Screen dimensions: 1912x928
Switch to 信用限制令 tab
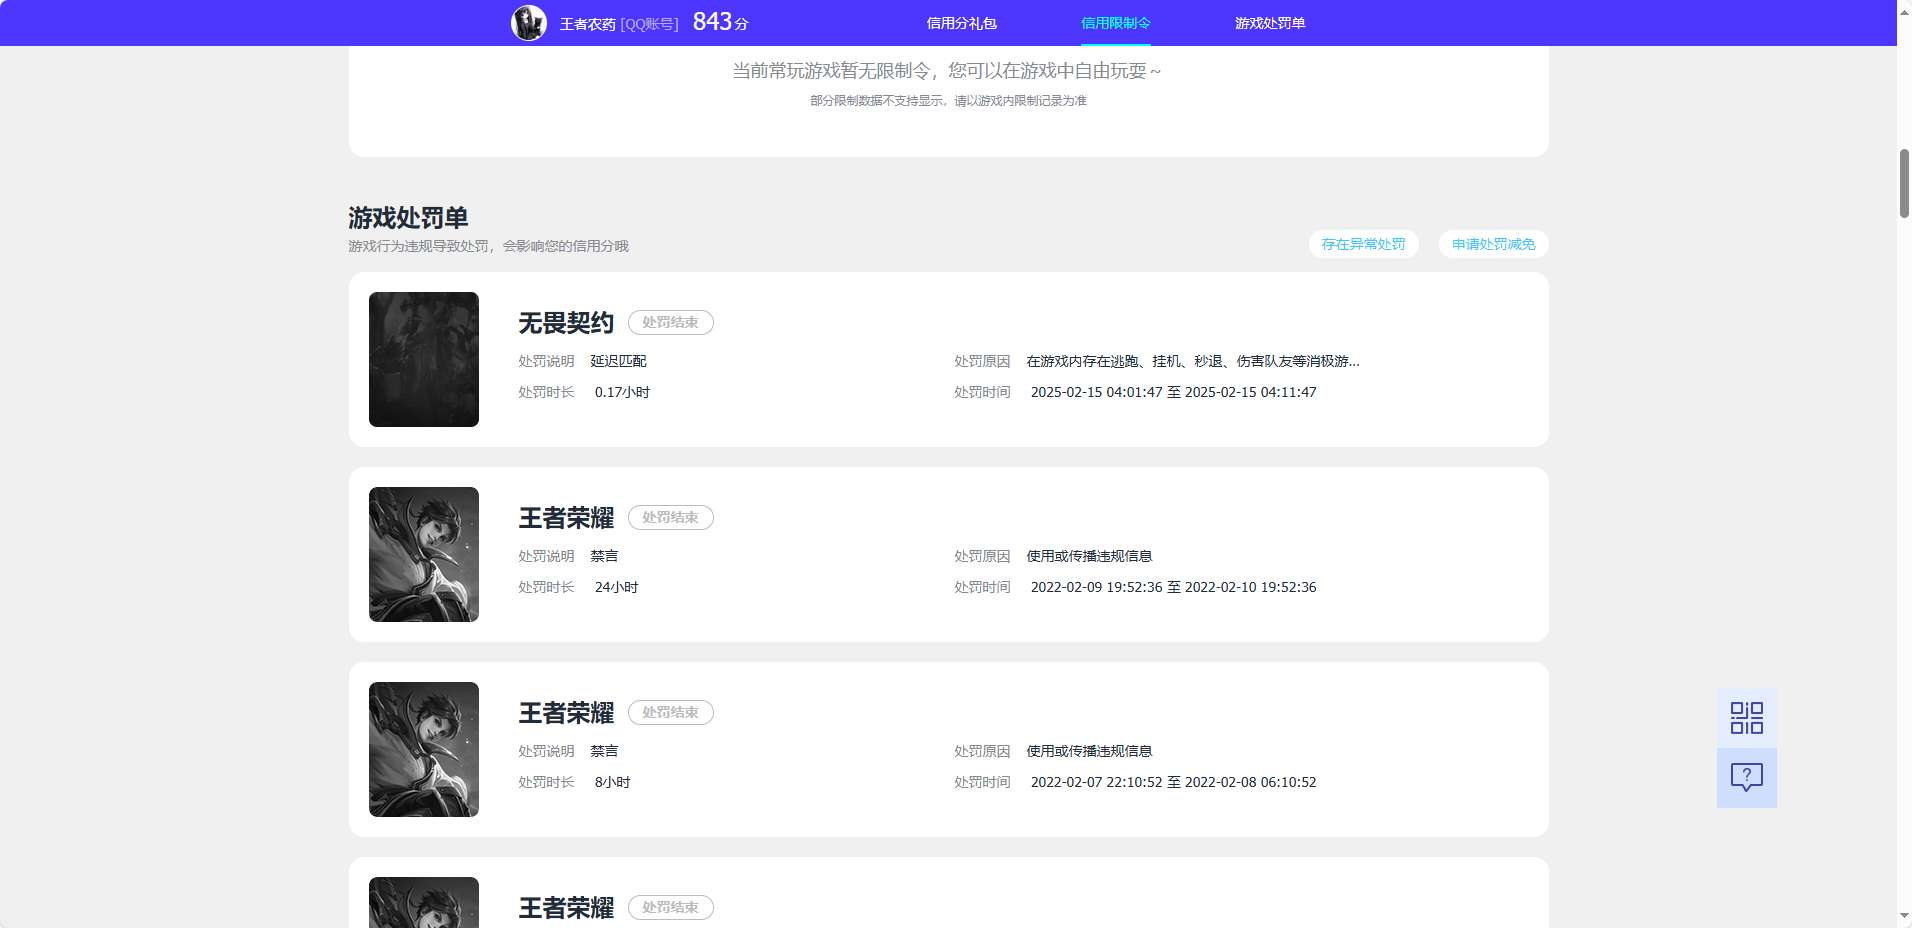click(x=1115, y=23)
